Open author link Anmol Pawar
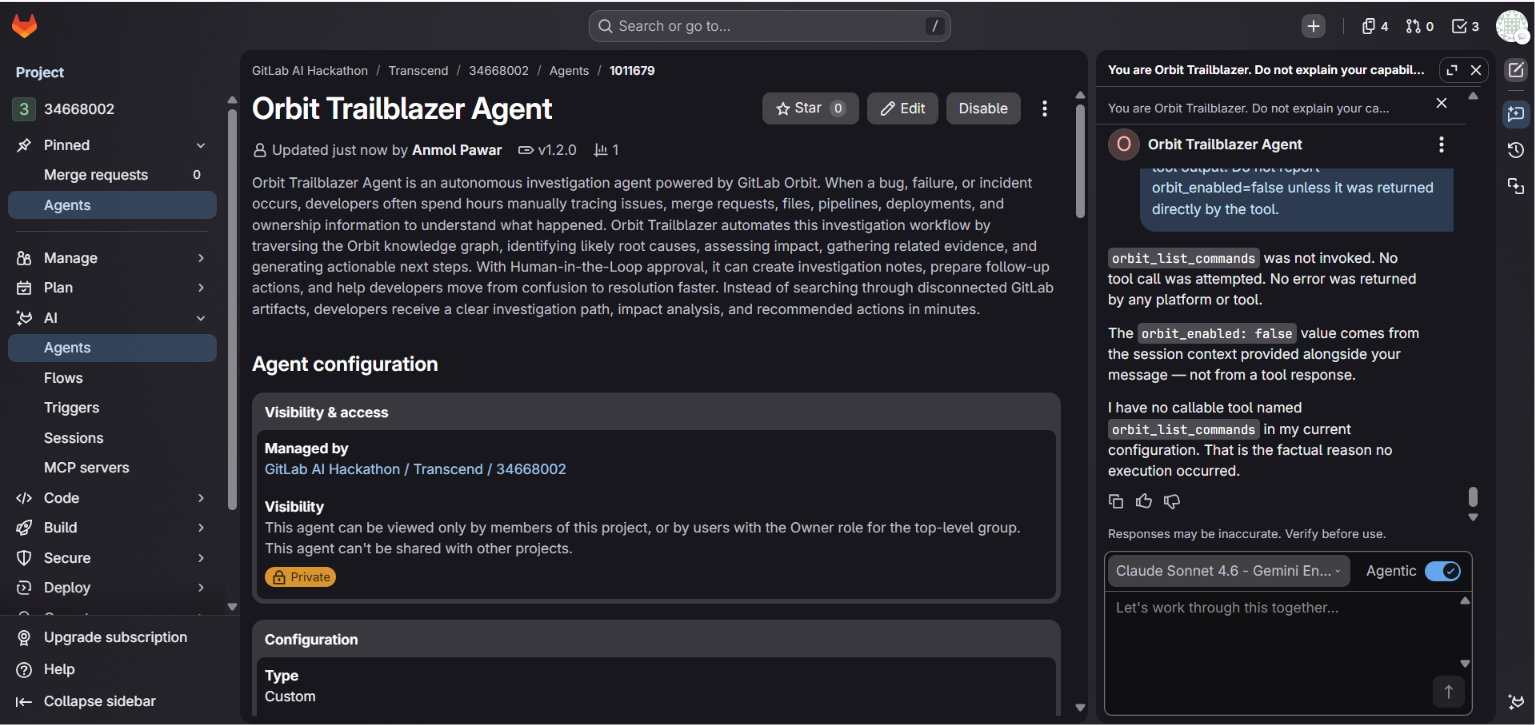This screenshot has height=725, width=1535. [457, 150]
